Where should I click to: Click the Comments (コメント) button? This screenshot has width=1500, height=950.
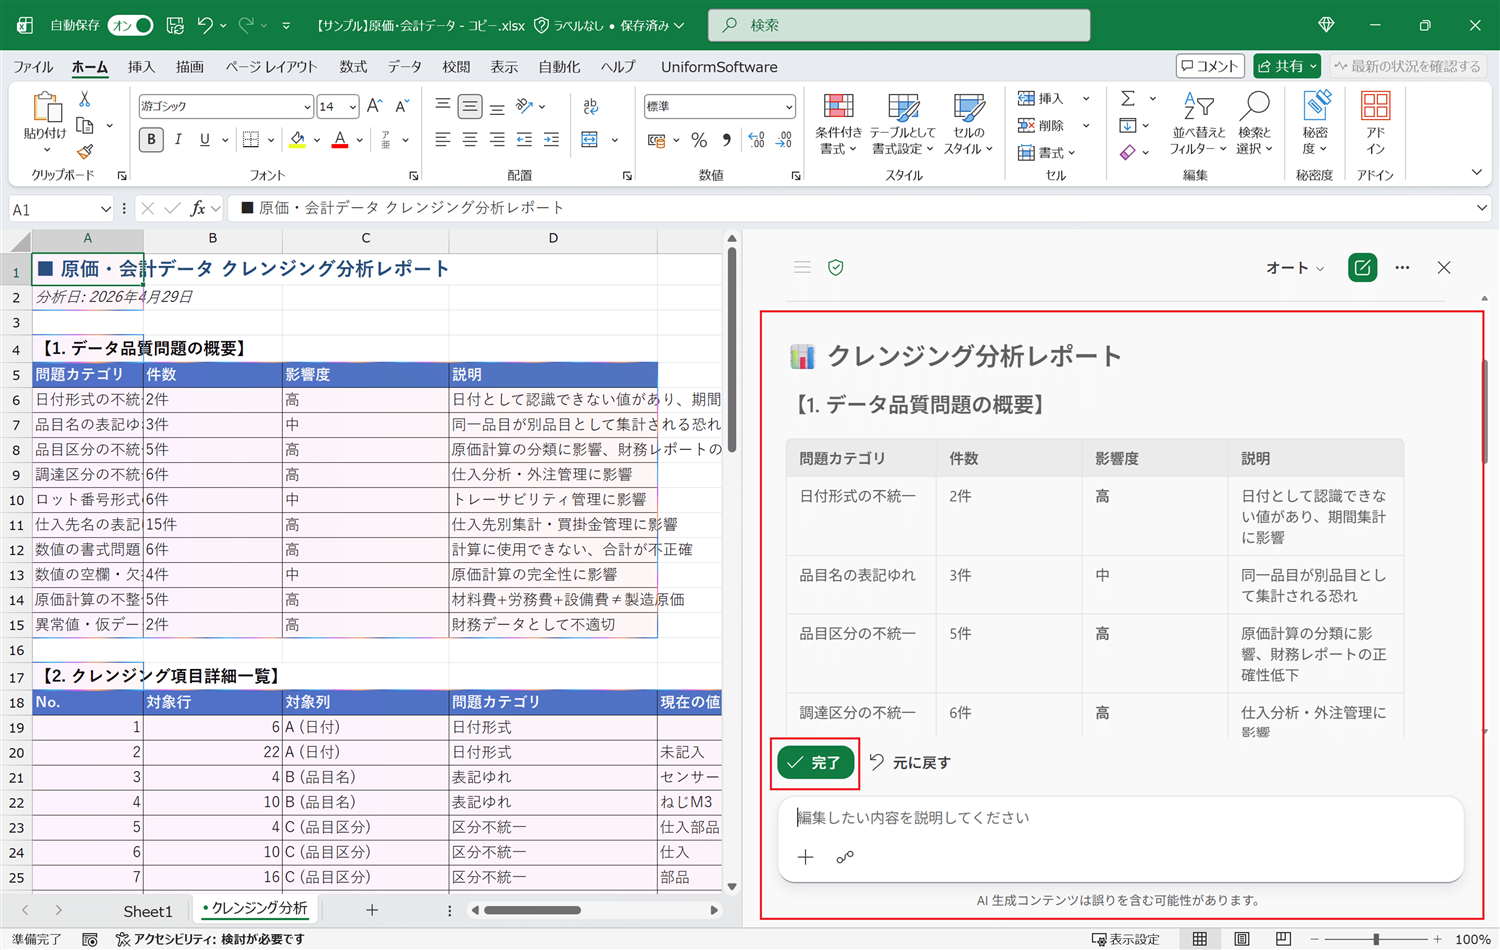pos(1210,66)
